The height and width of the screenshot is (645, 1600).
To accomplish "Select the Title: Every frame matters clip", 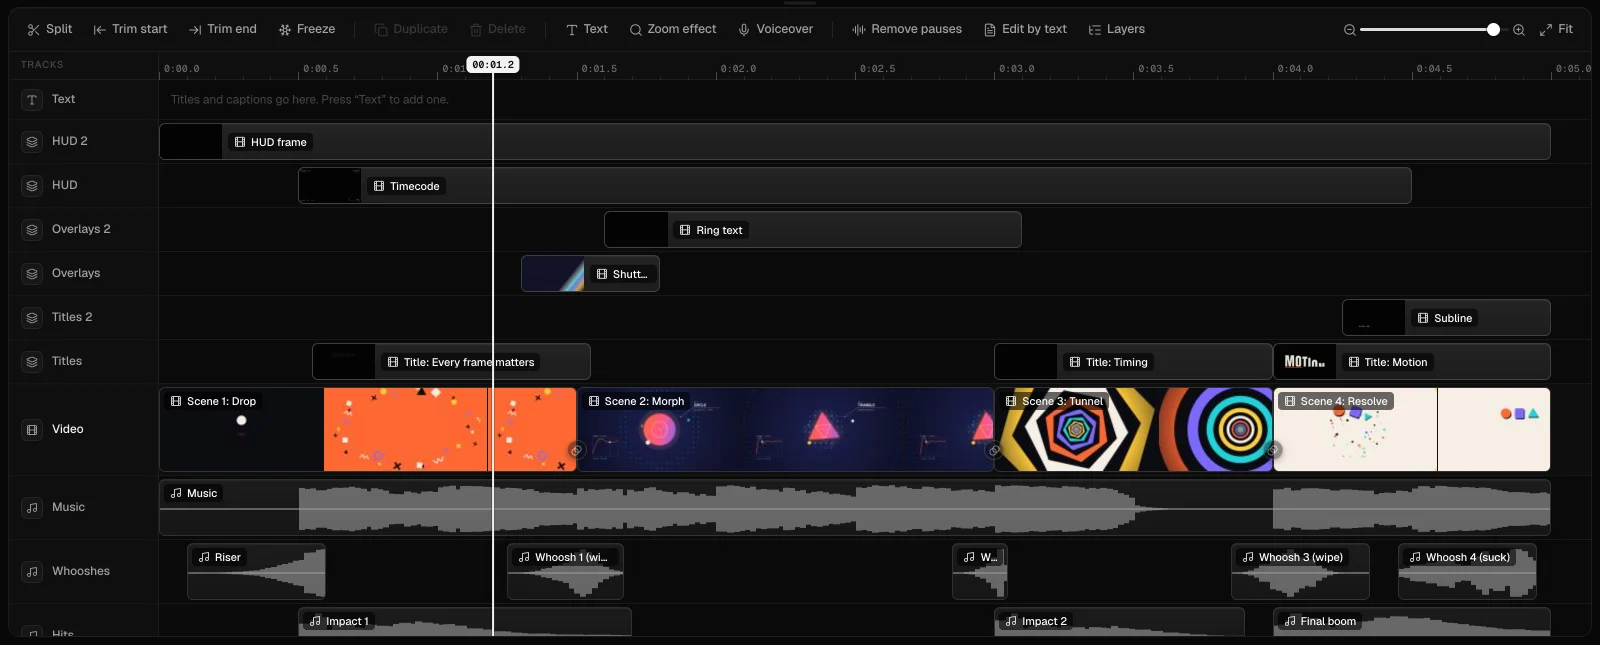I will pyautogui.click(x=451, y=362).
